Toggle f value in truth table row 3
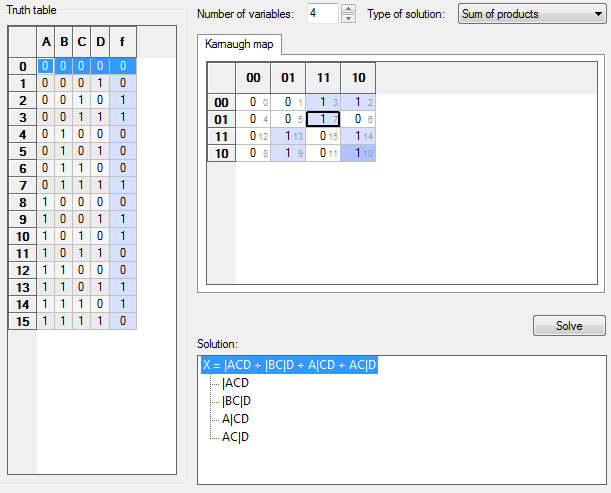611x493 pixels. 123,117
